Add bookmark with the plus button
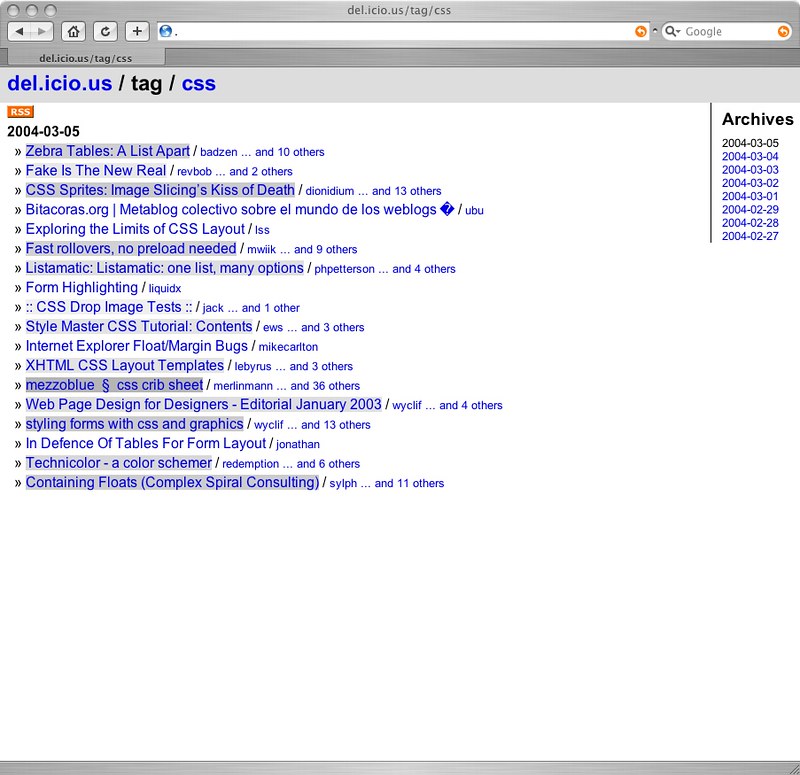The width and height of the screenshot is (800, 775). point(137,32)
